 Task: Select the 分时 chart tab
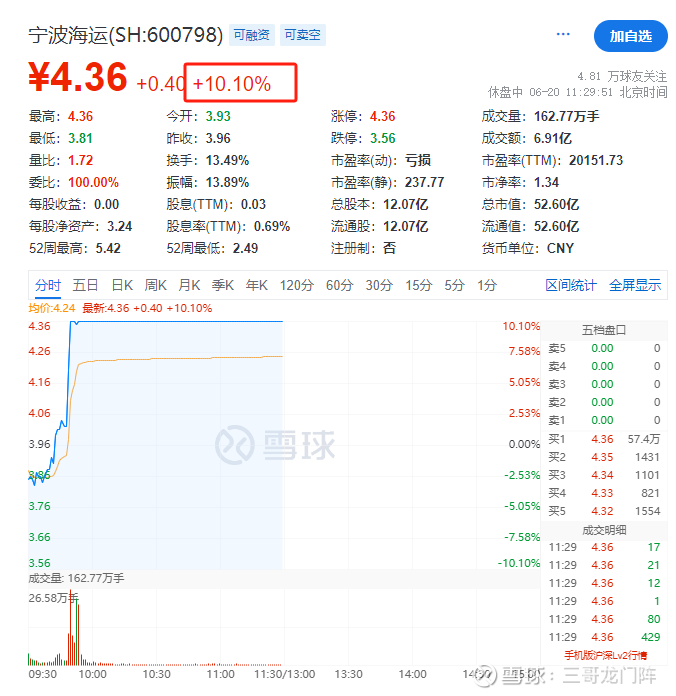tap(48, 285)
